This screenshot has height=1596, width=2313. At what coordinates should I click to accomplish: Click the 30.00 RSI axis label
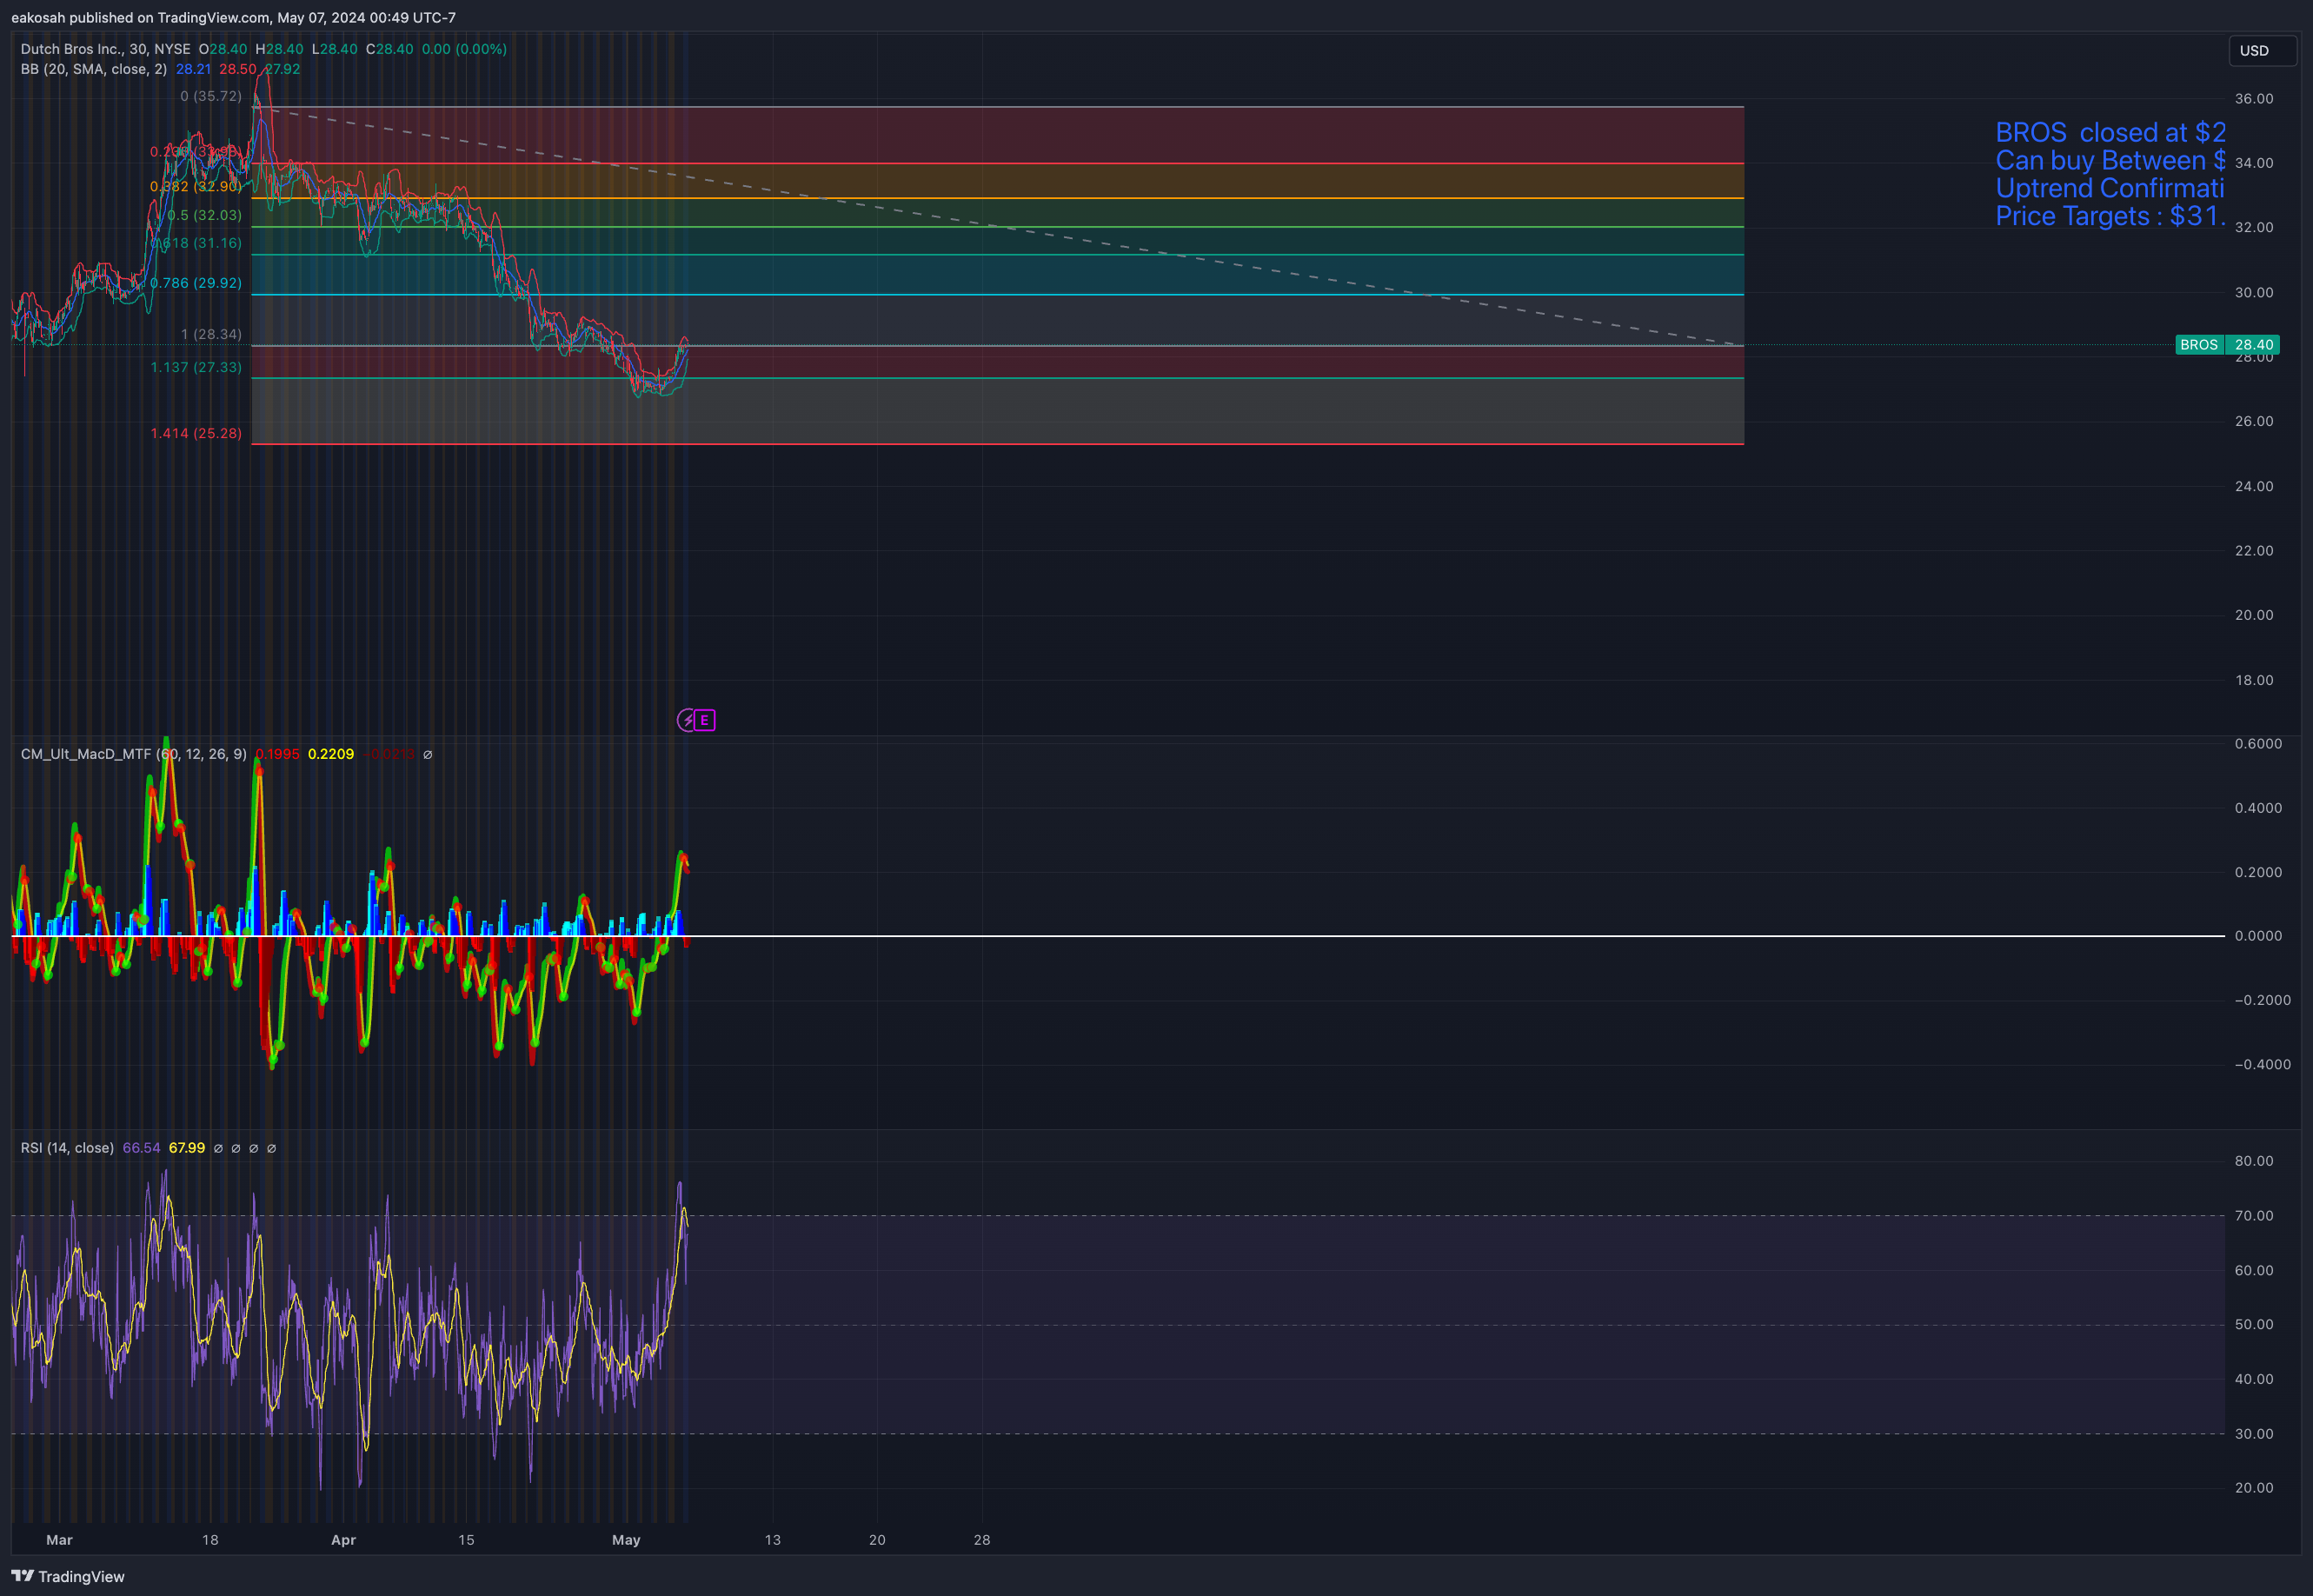pos(2254,1434)
